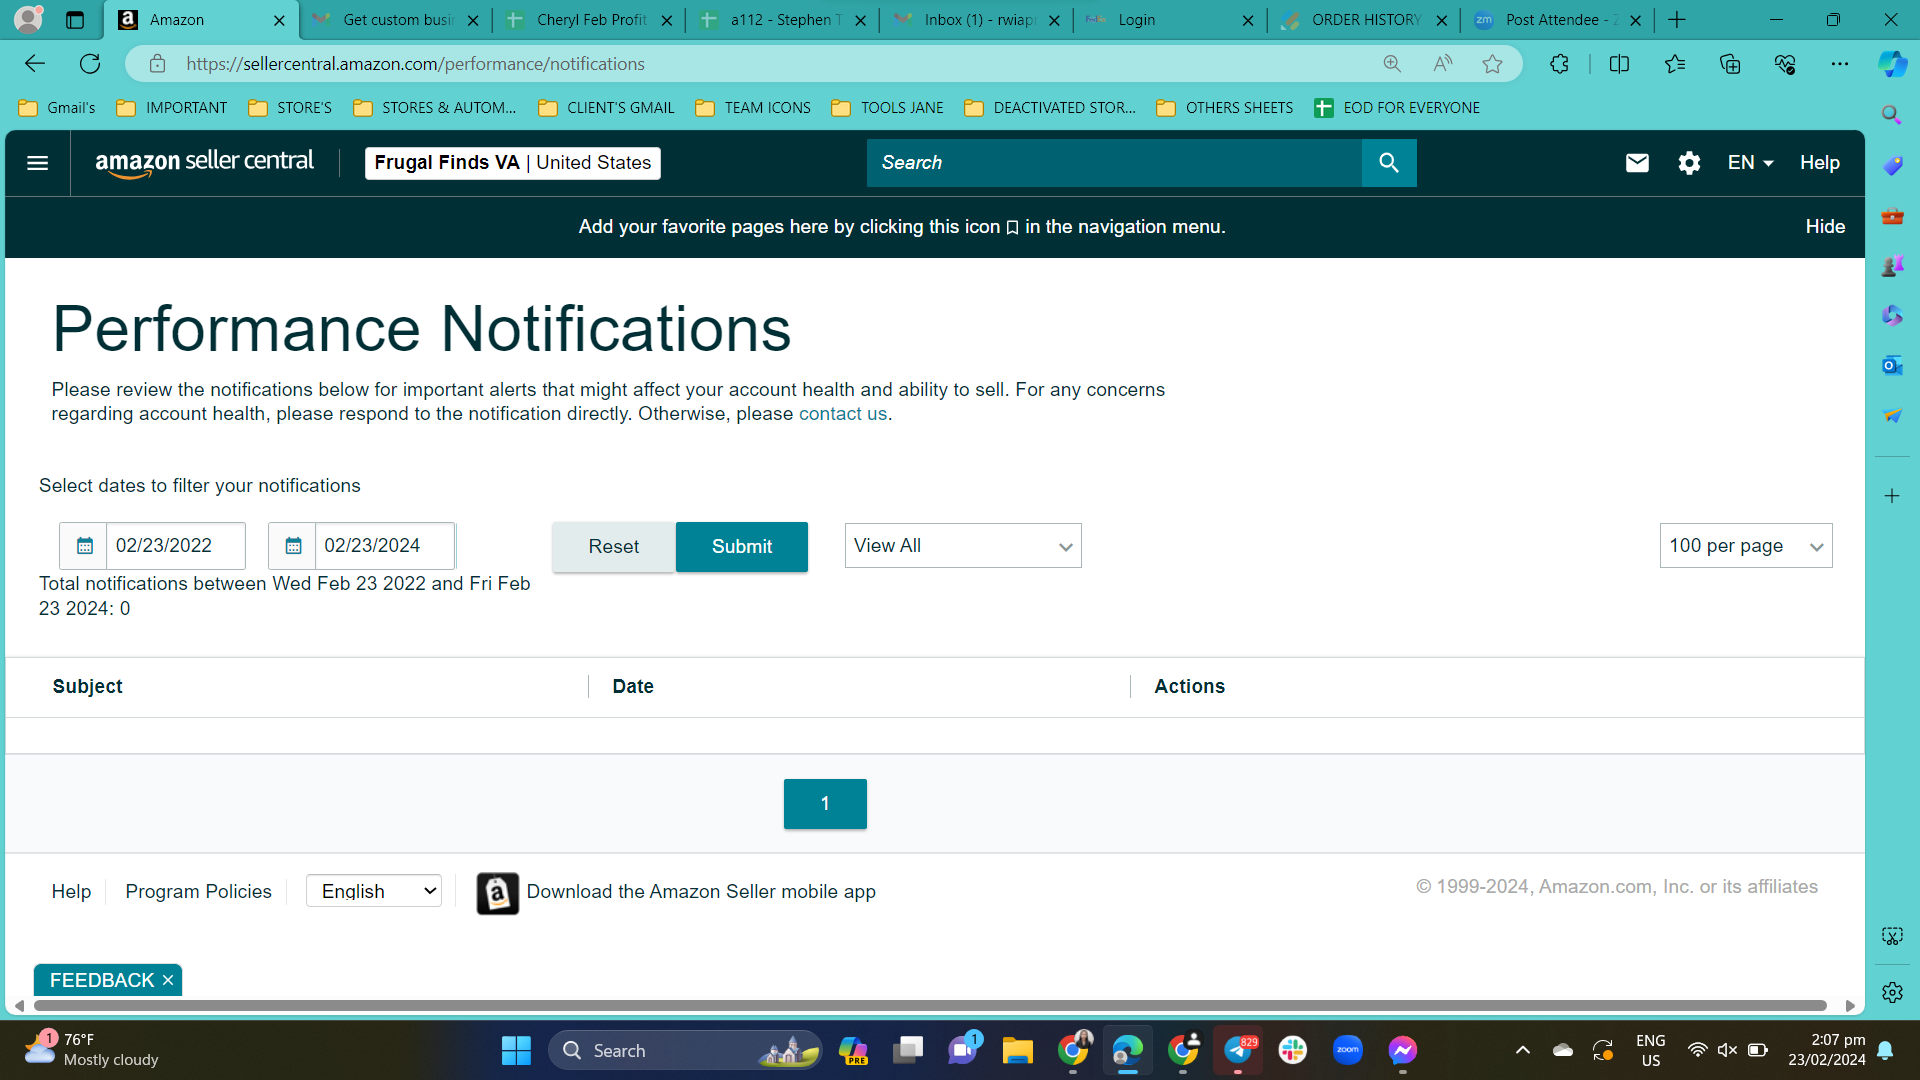This screenshot has height=1080, width=1920.
Task: Open the Favorites list icon
Action: pyautogui.click(x=1675, y=64)
